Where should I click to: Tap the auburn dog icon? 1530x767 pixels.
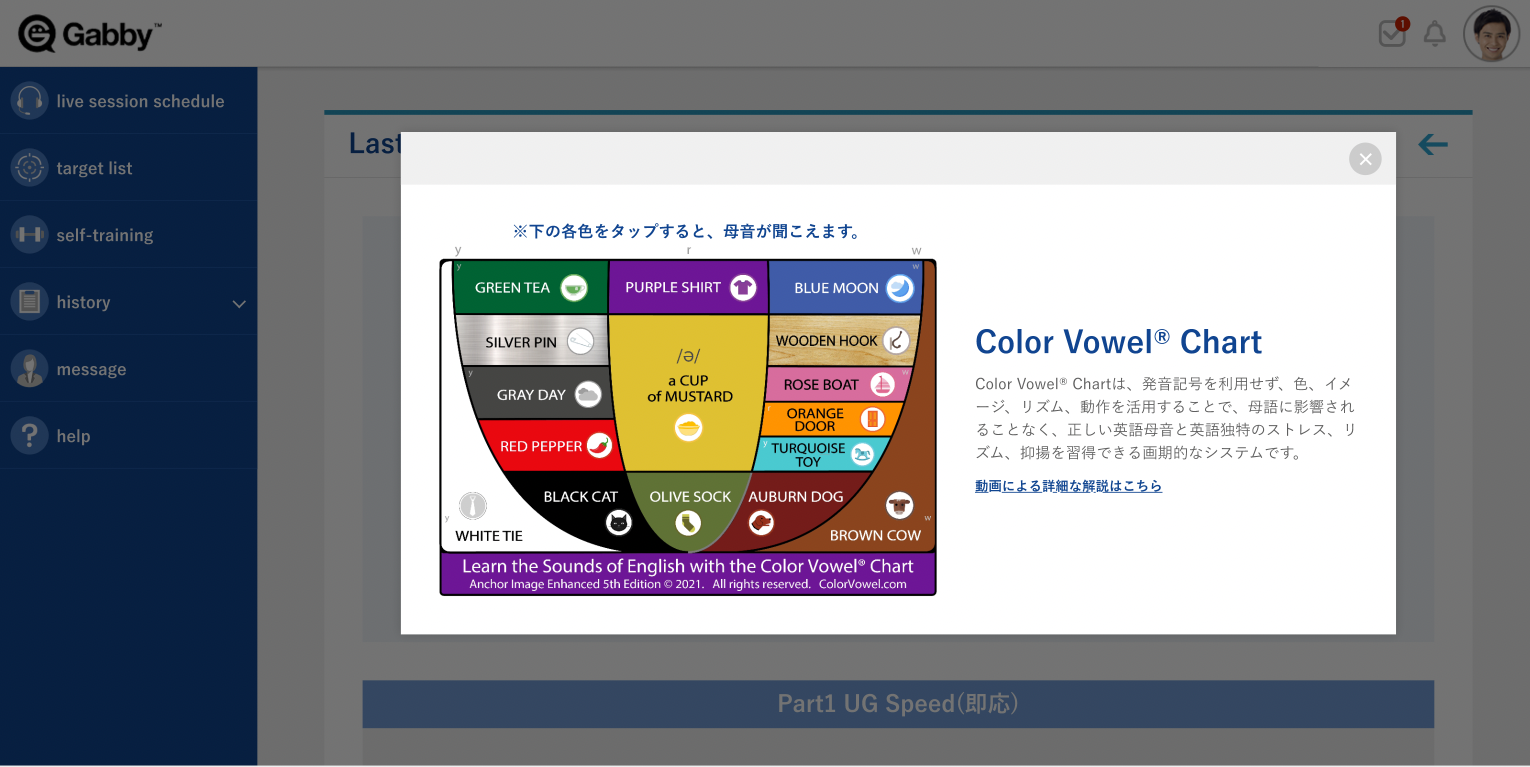761,522
